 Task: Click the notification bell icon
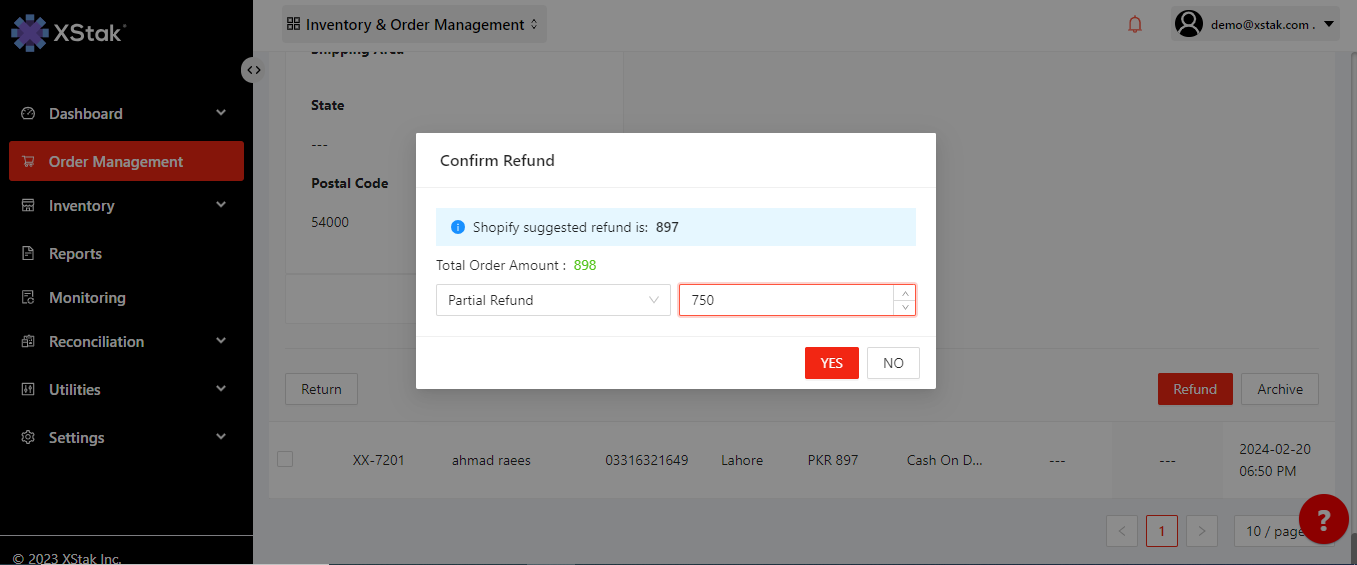1135,25
